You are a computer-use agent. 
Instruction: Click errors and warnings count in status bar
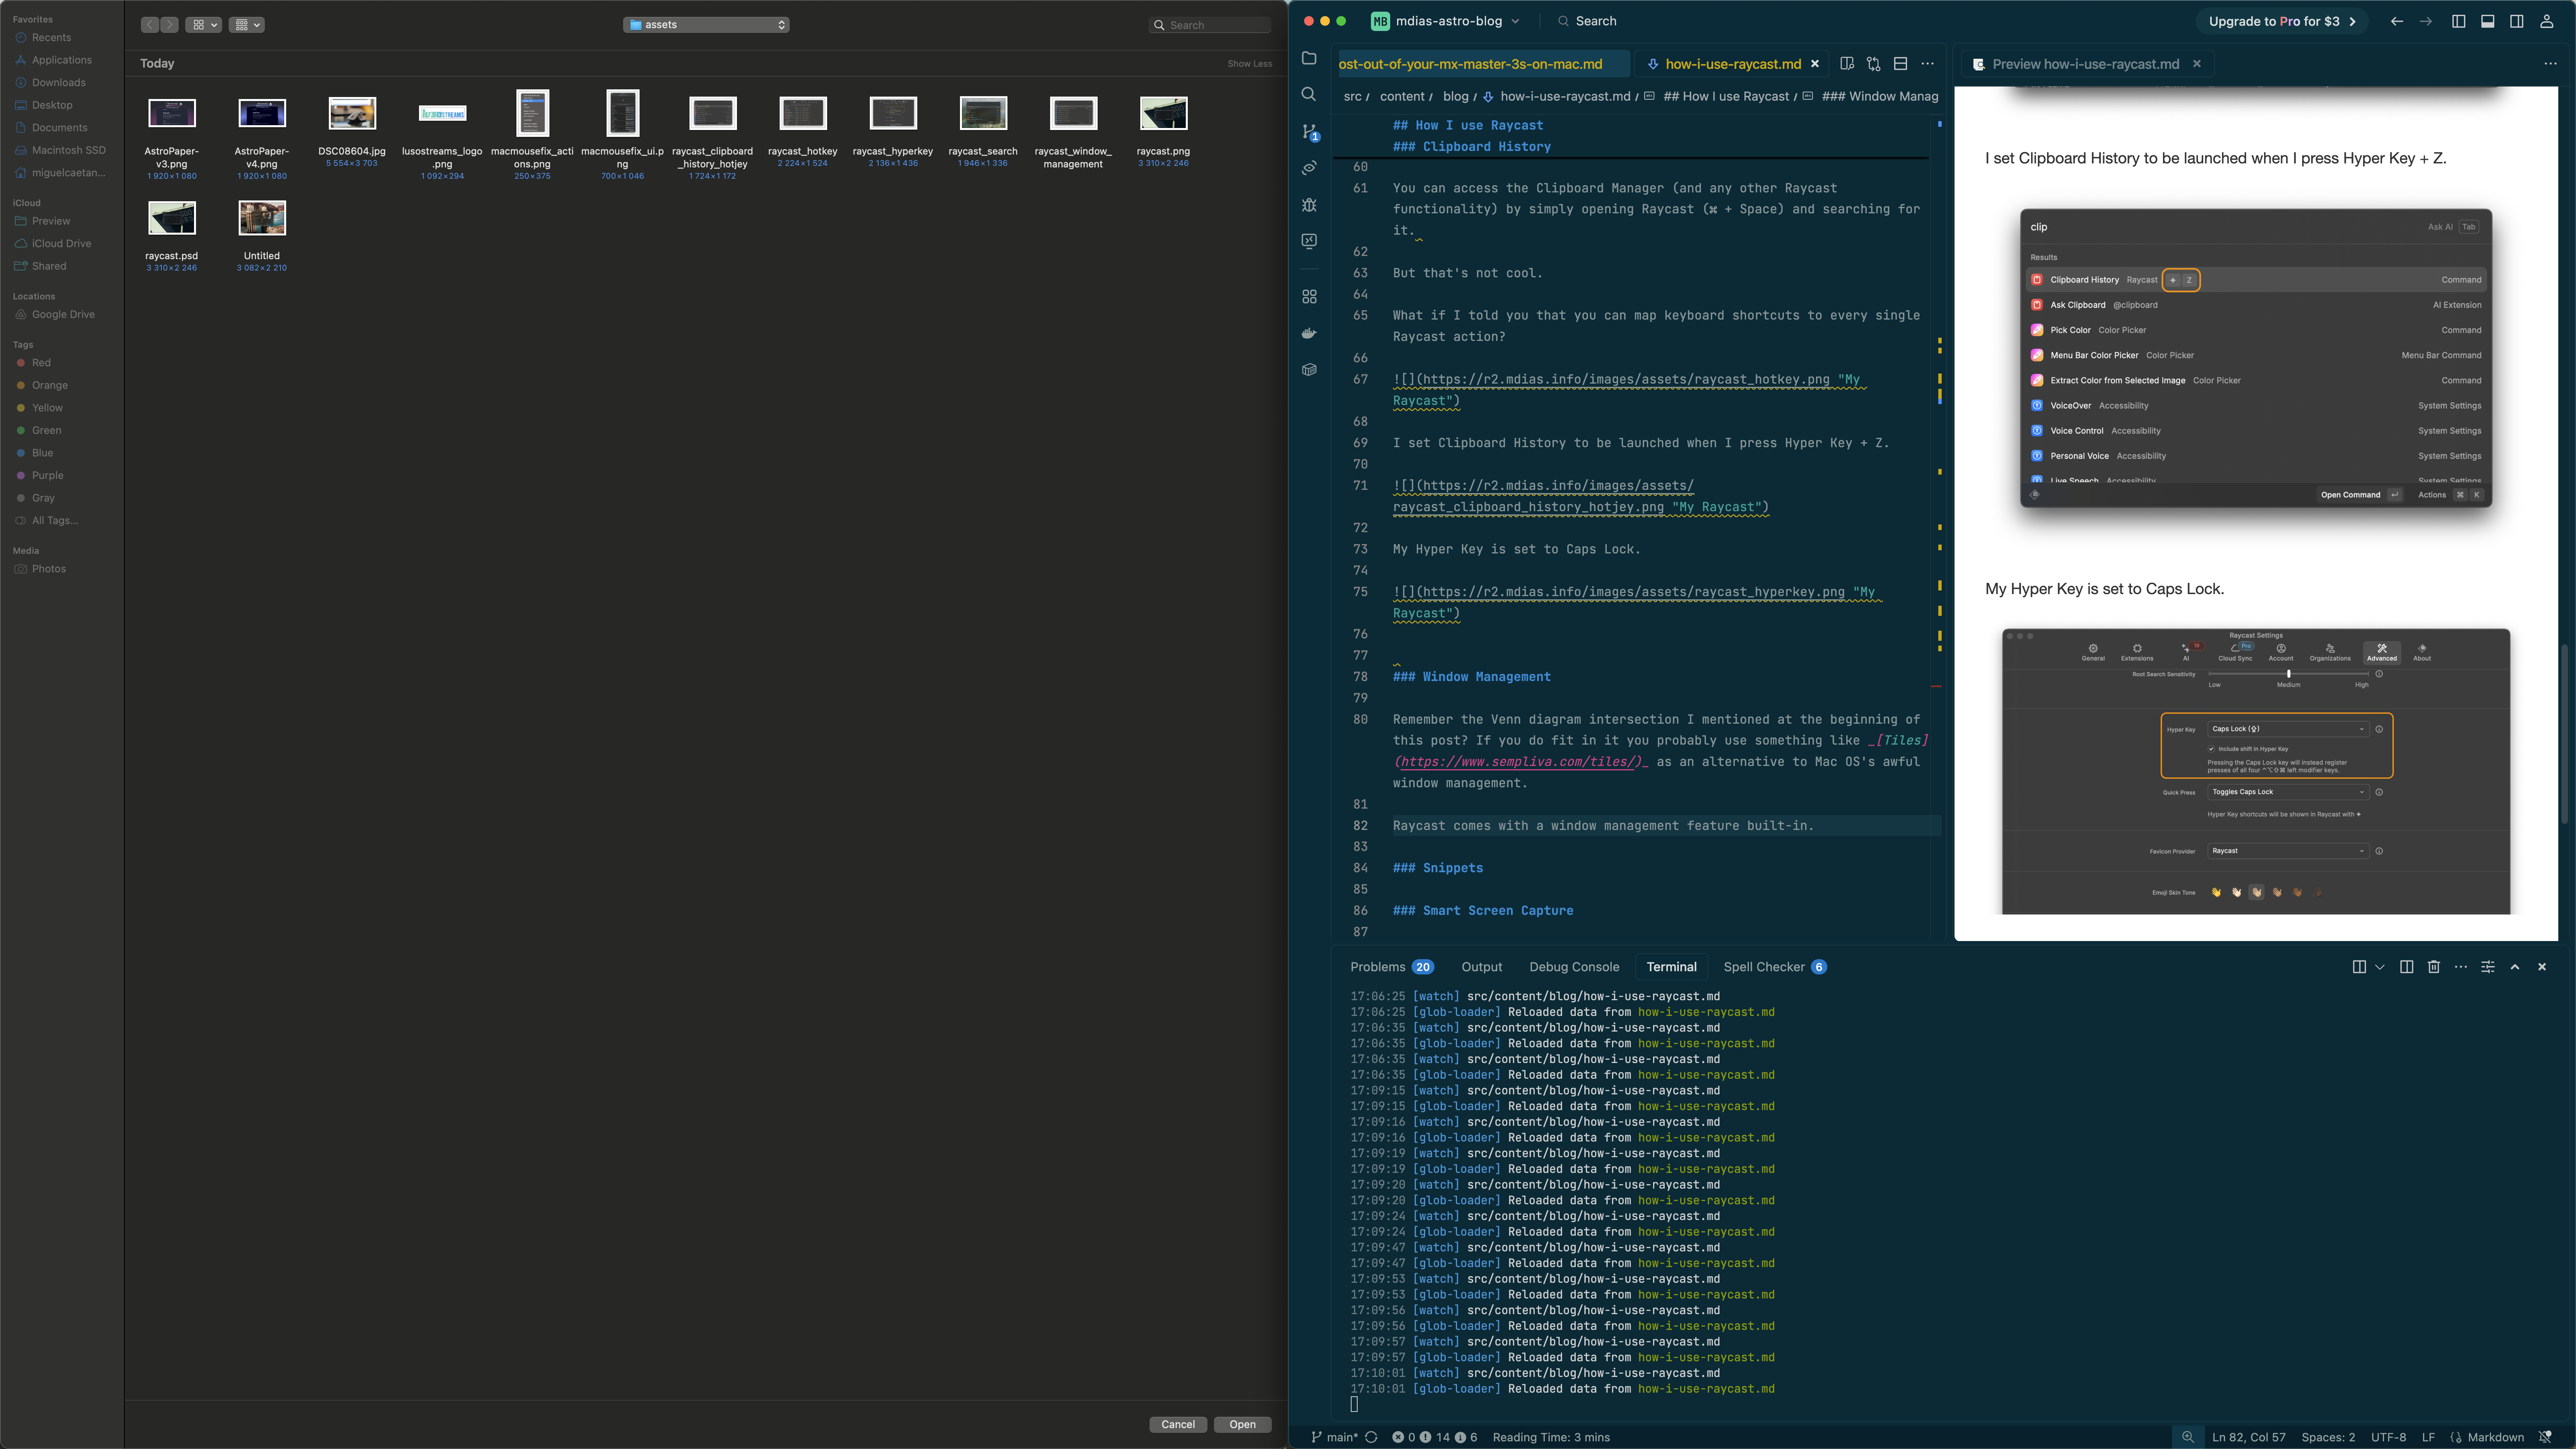(x=1435, y=1437)
